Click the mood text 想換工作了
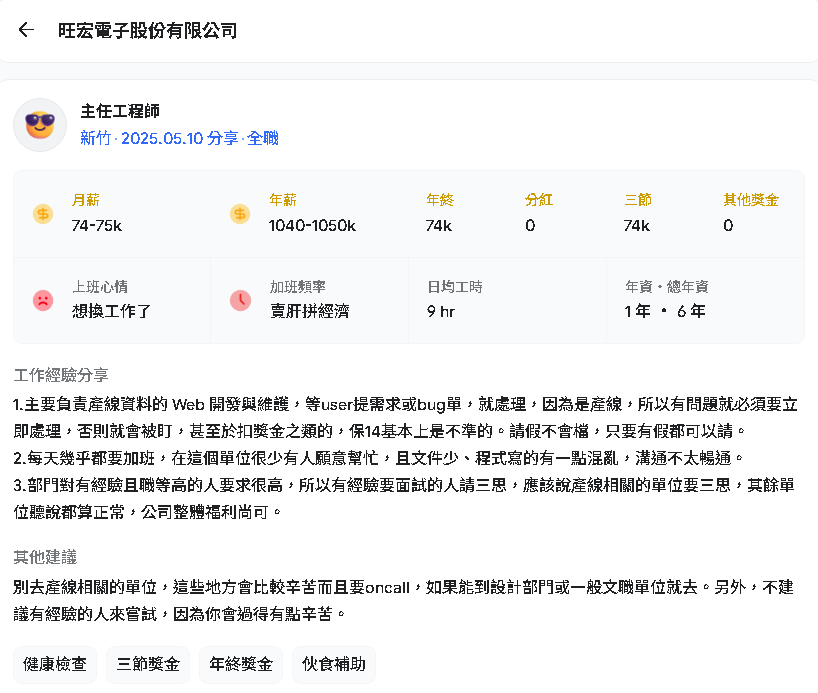818x693 pixels. tap(112, 312)
